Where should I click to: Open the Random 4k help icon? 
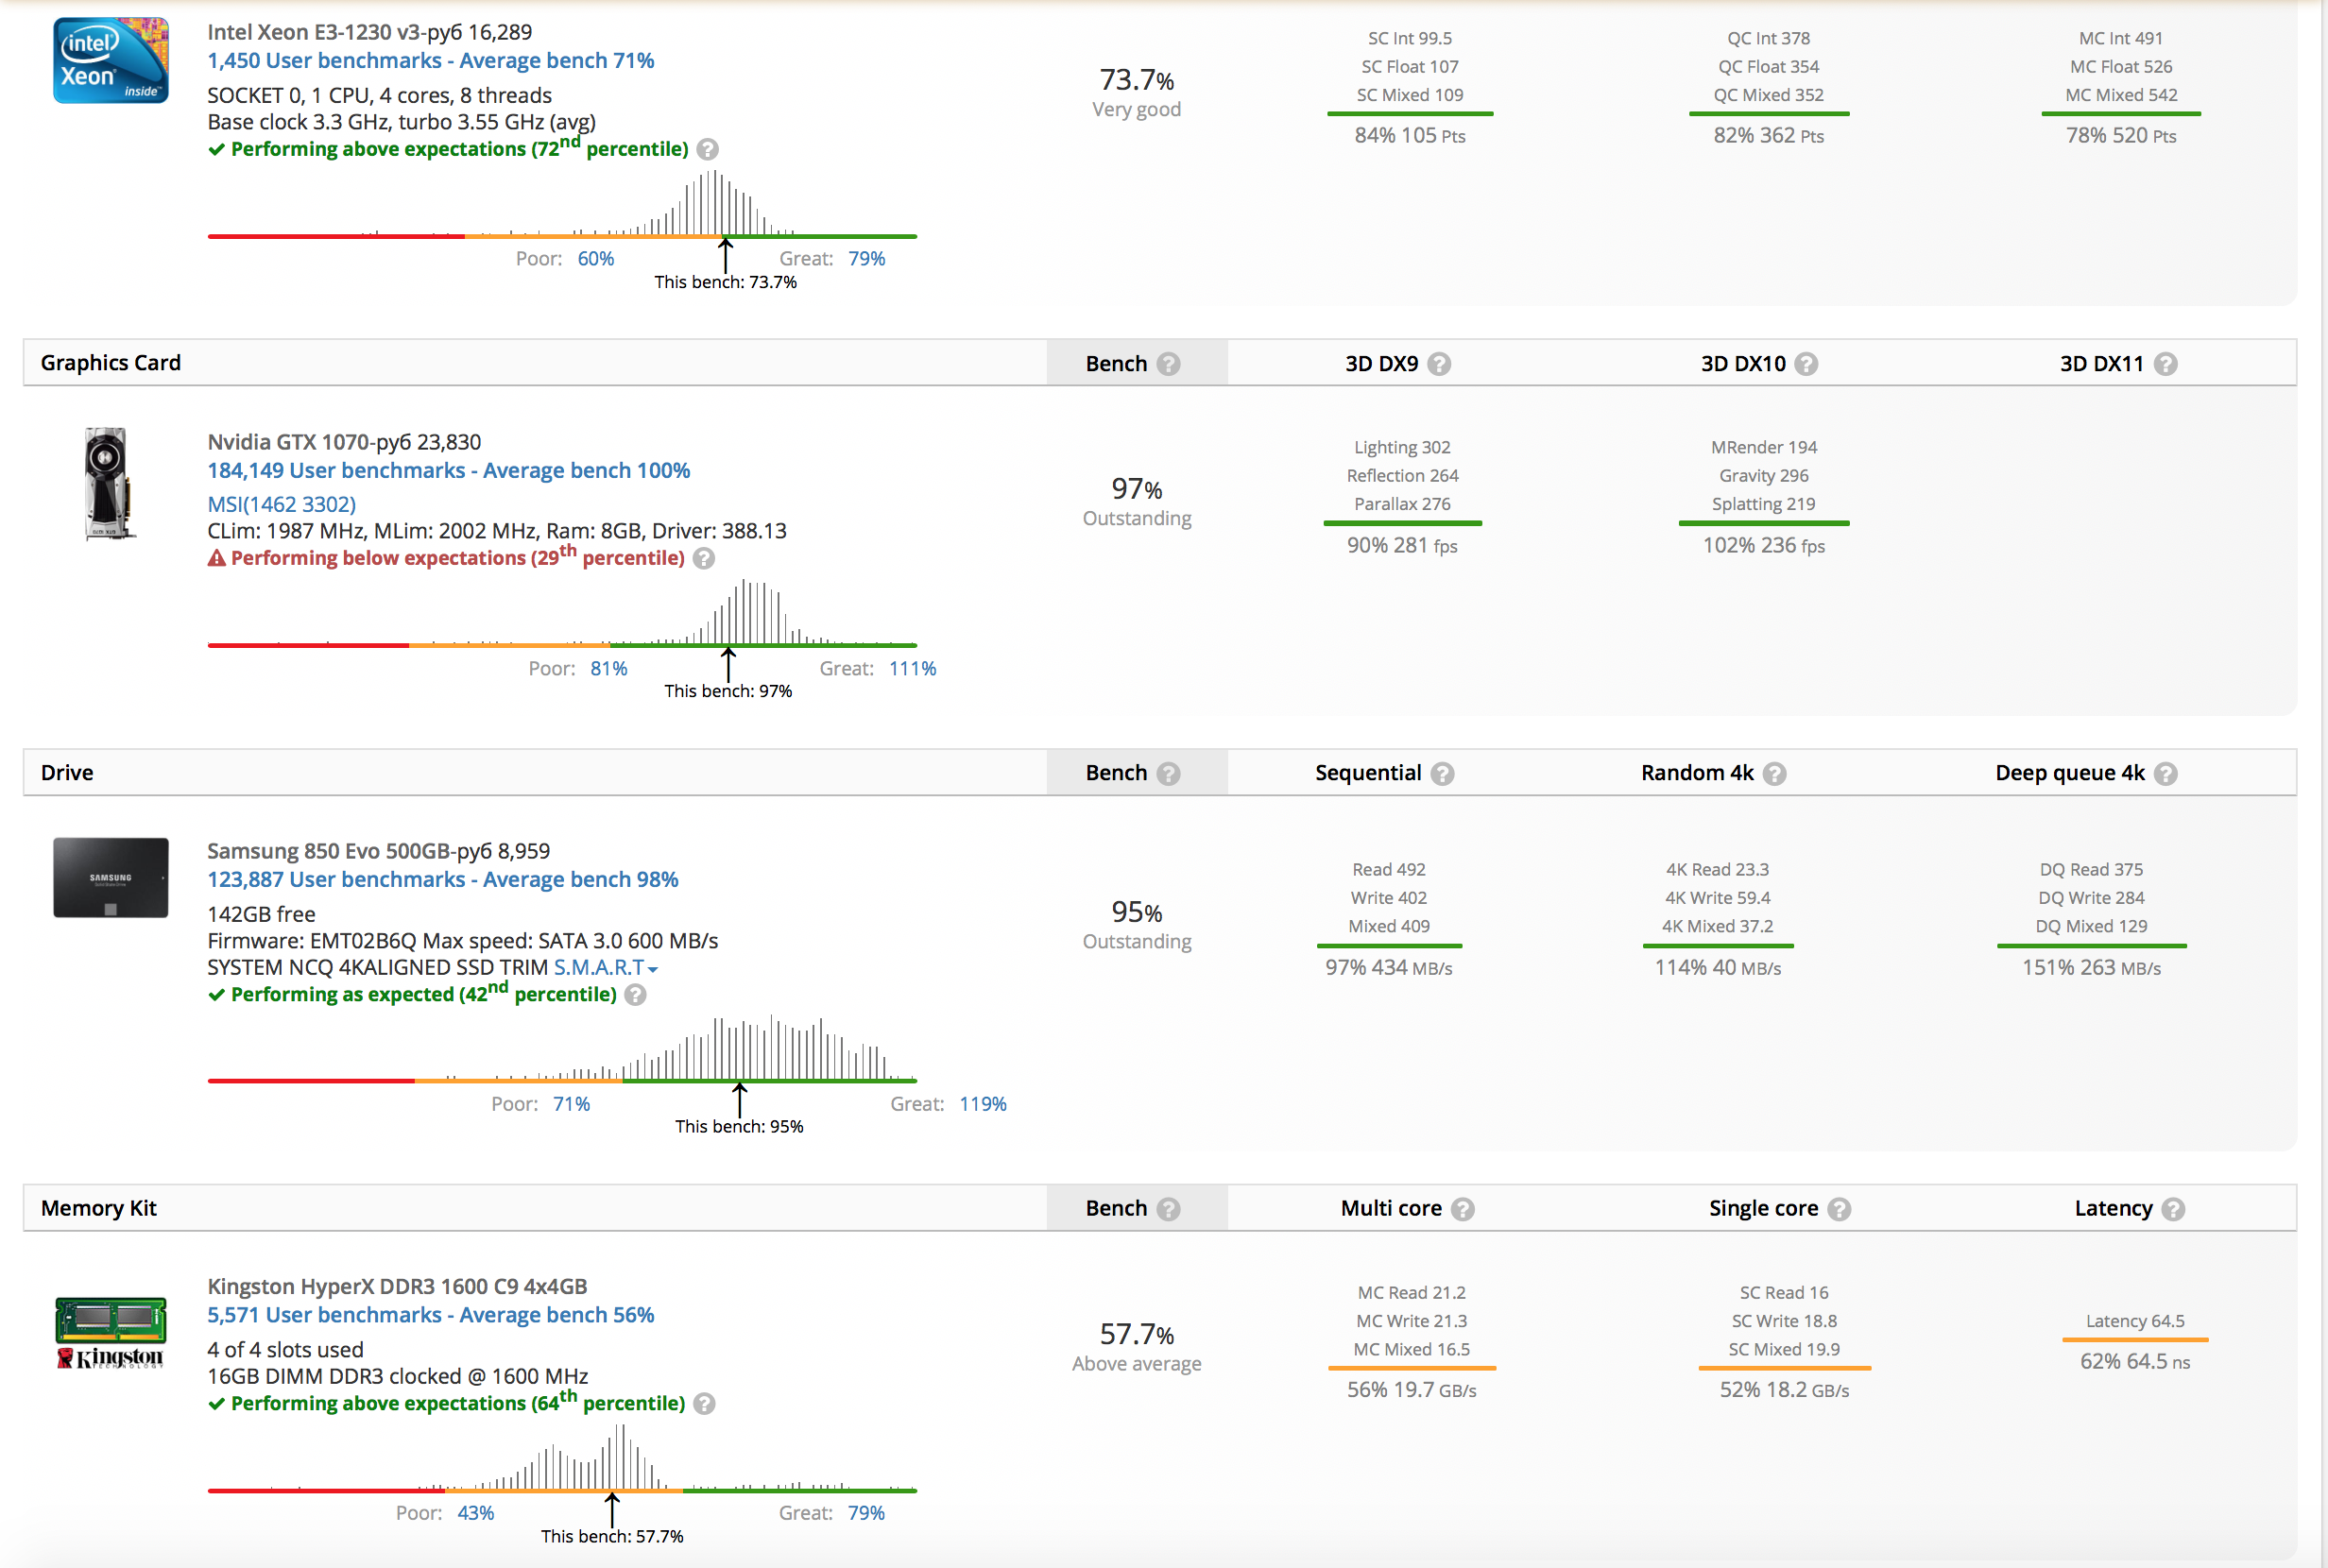pos(1775,774)
